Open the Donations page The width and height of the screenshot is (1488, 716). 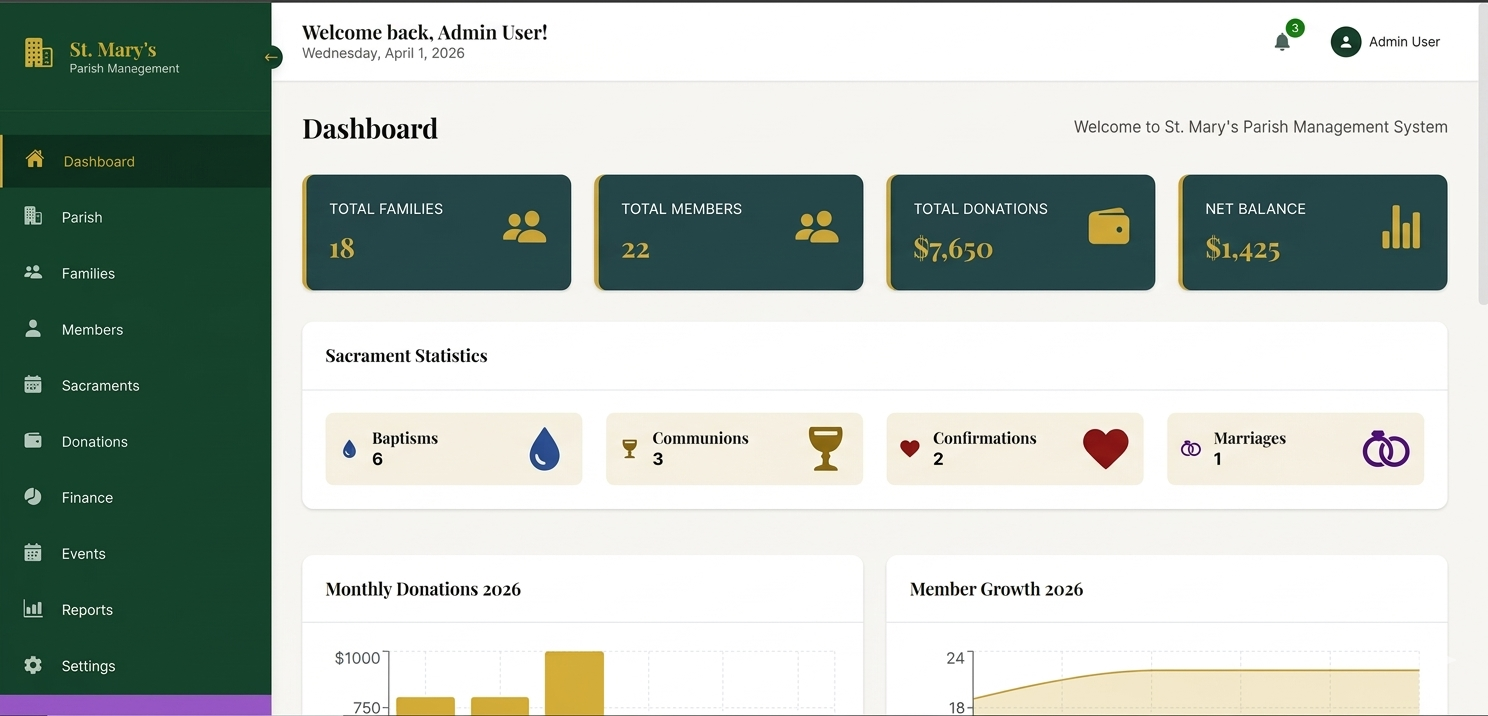[94, 441]
